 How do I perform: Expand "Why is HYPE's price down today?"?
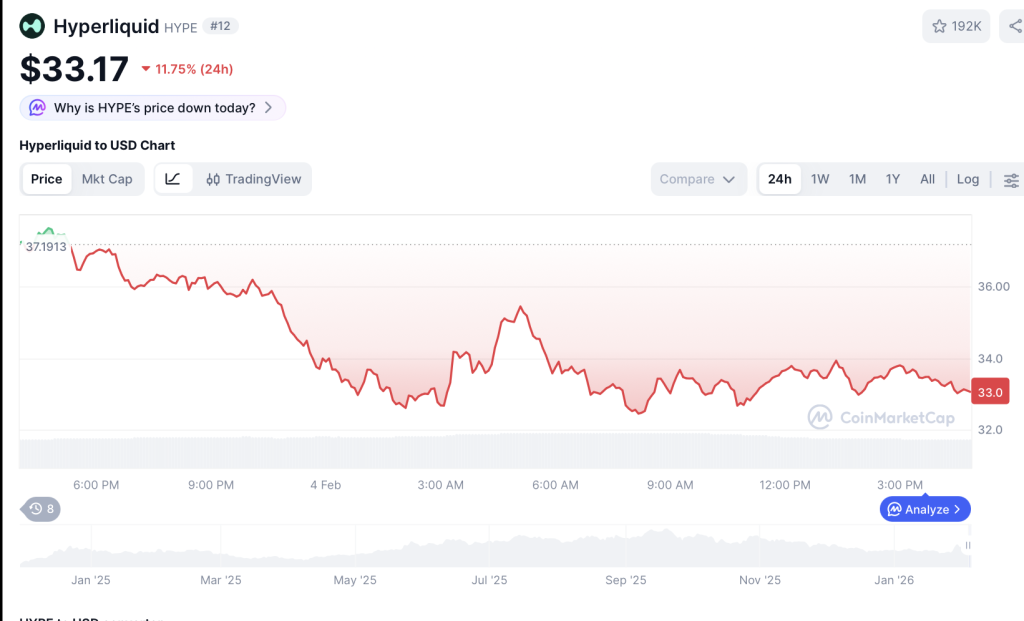[x=153, y=107]
